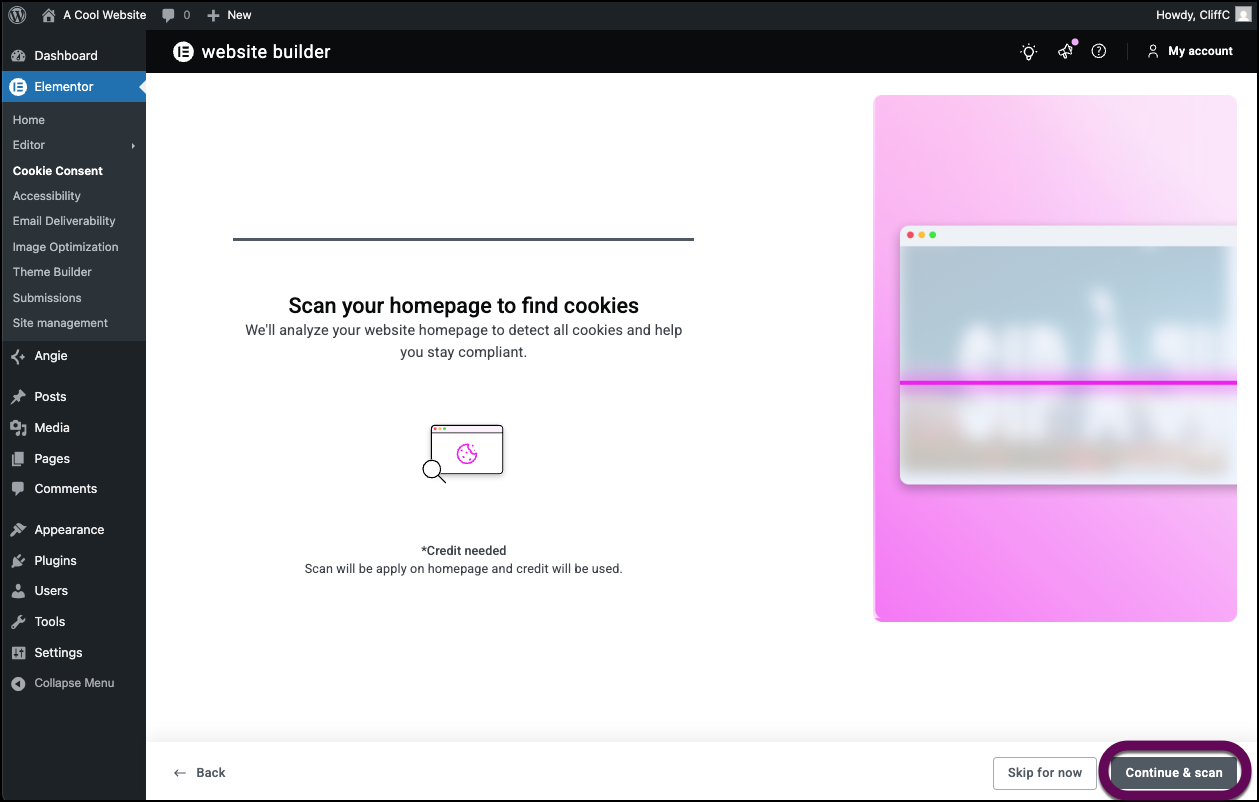1259x802 pixels.
Task: Click the *Credit needed note
Action: point(464,551)
